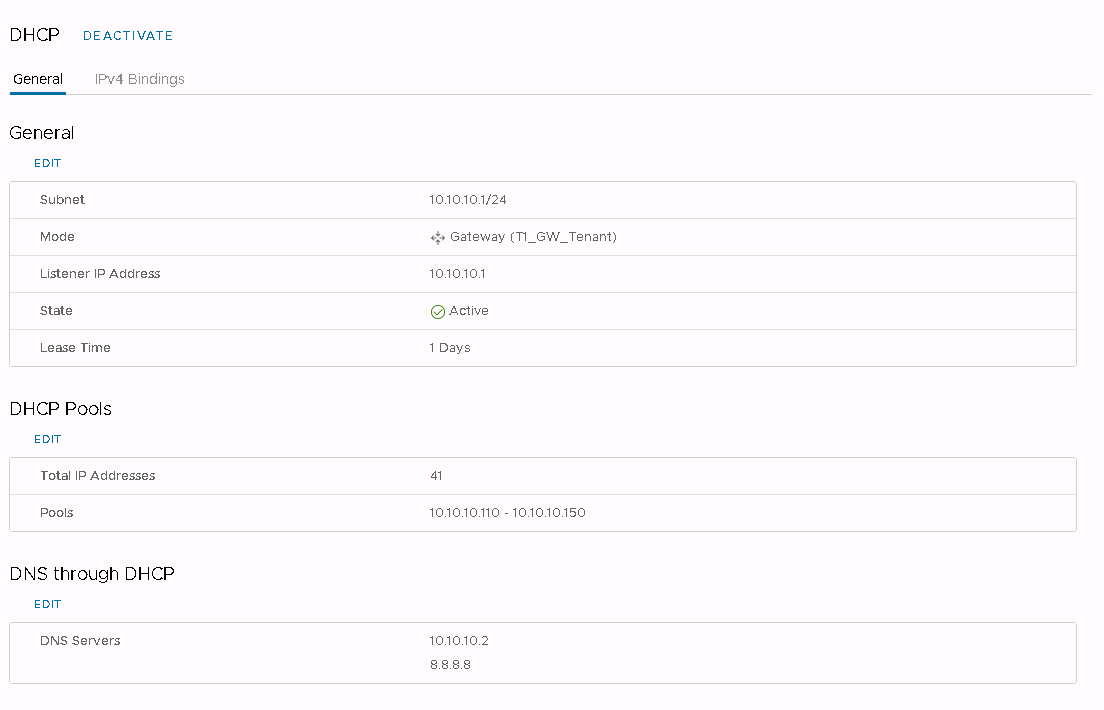Viewport: 1104px width, 710px height.
Task: Click the pool range 10.10.10.110 - 10.10.10.150
Action: (x=507, y=513)
